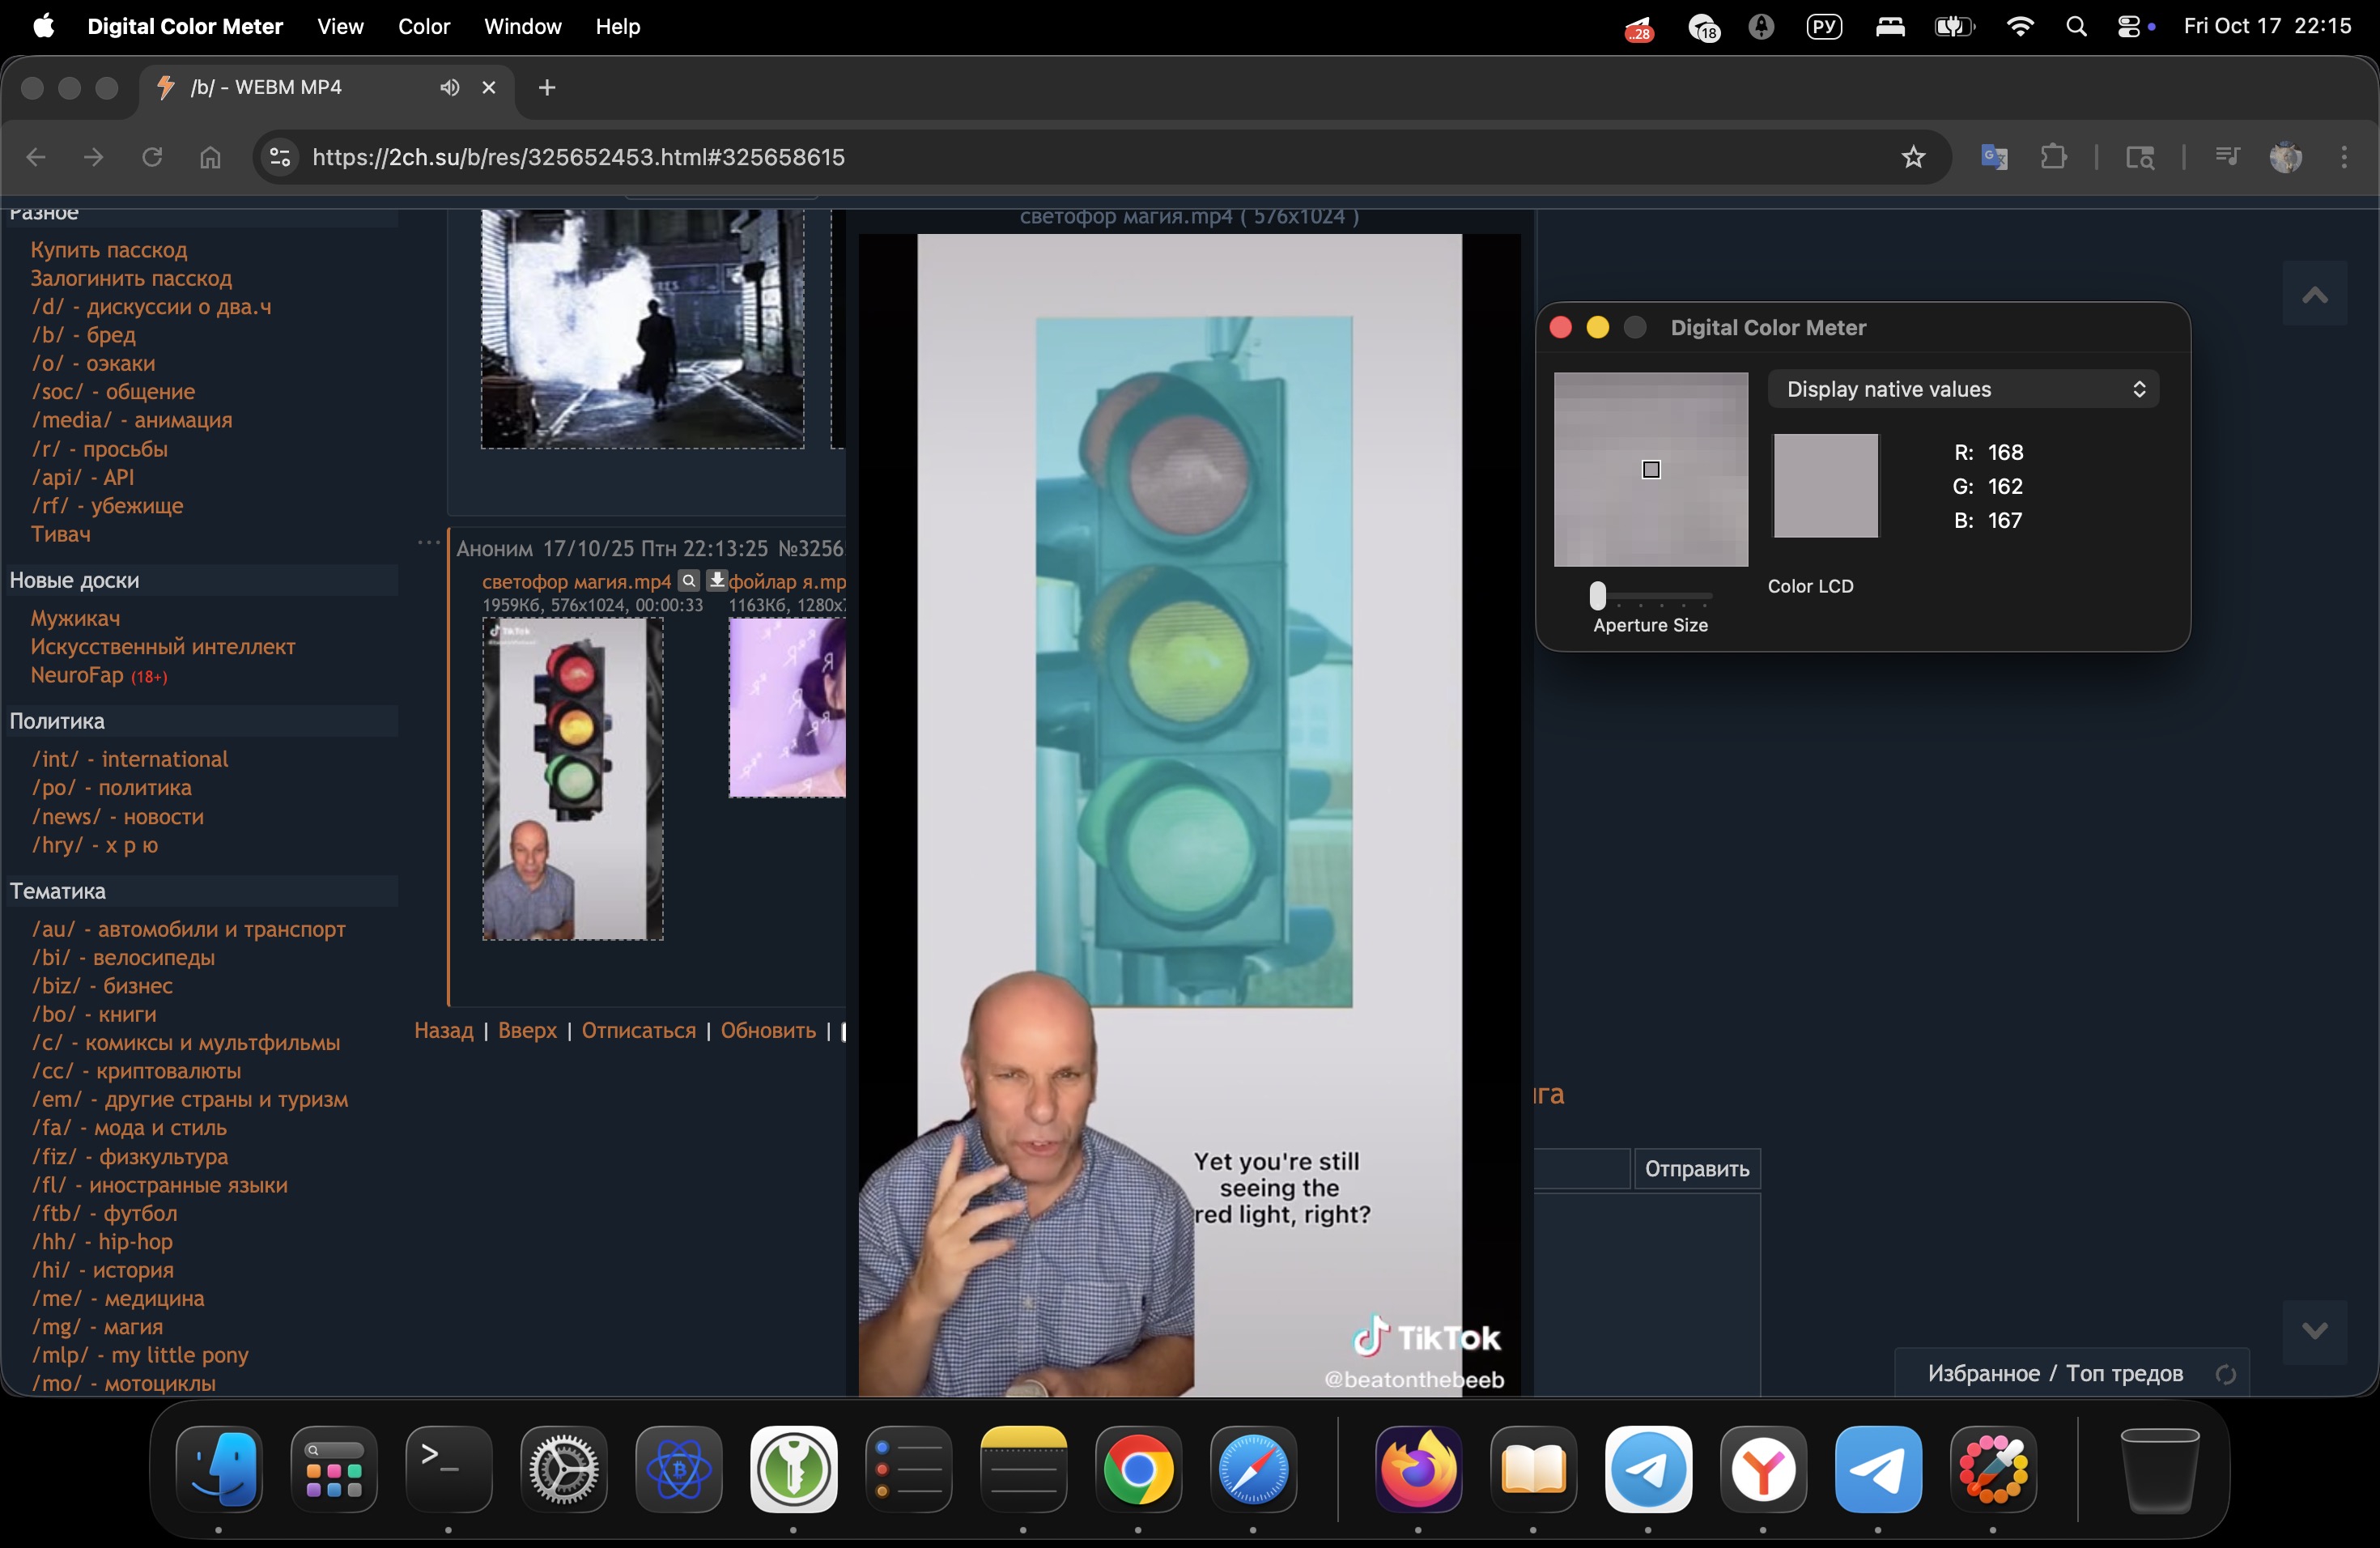Open the browser extensions puzzle icon
This screenshot has height=1548, width=2380.
[2053, 157]
